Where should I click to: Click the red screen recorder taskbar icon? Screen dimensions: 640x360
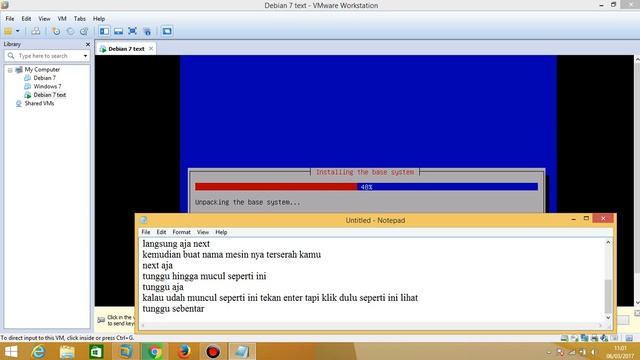click(x=213, y=351)
